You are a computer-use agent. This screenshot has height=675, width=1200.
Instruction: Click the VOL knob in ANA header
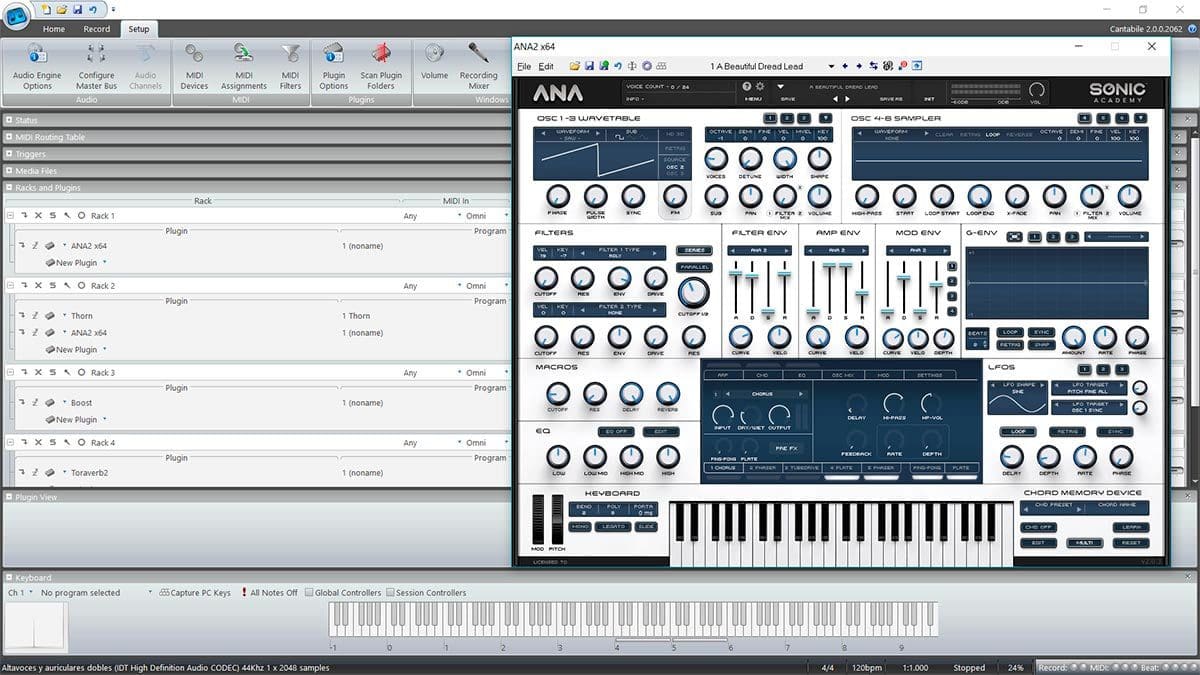point(1037,90)
